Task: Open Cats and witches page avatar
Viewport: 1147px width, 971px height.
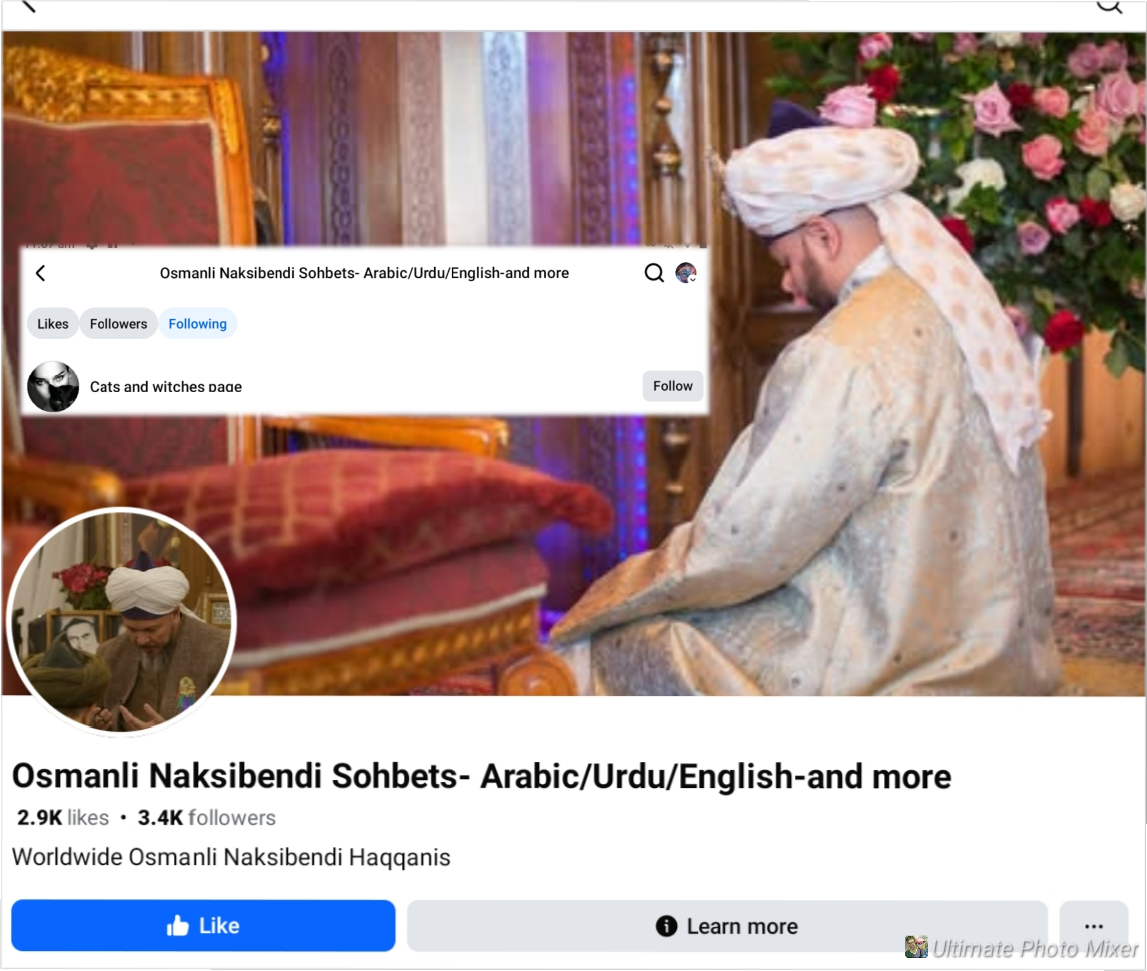Action: [x=53, y=386]
